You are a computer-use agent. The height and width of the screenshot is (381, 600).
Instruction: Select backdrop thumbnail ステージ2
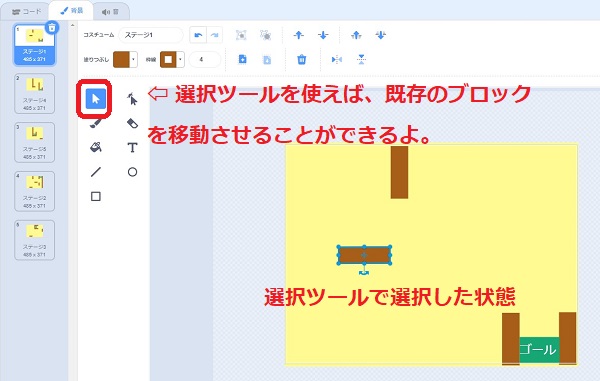[x=34, y=192]
